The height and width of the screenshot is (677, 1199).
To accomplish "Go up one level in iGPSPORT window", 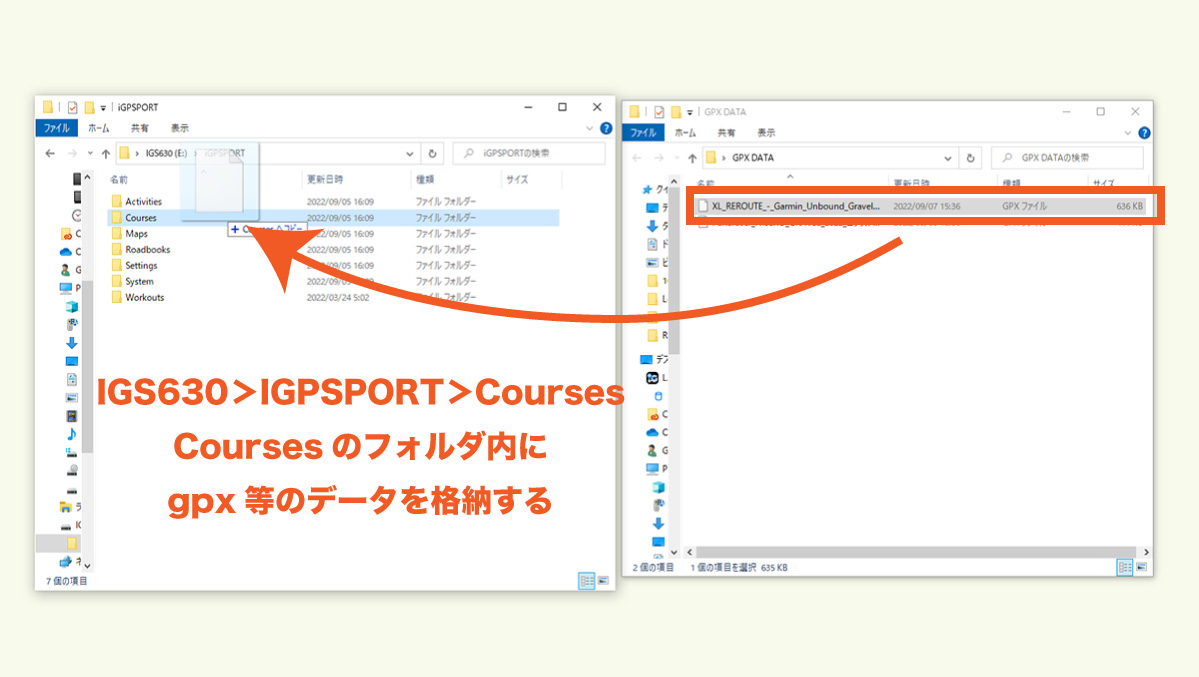I will click(106, 153).
